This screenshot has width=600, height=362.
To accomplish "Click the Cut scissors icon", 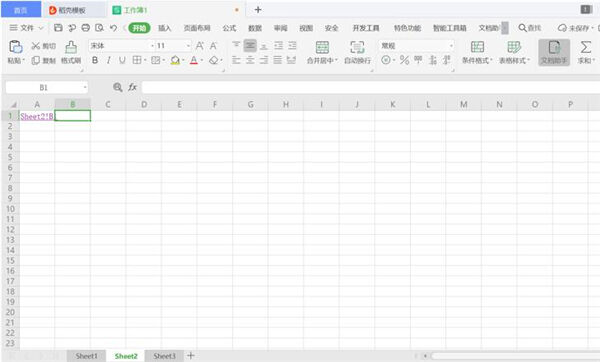I will (x=36, y=46).
